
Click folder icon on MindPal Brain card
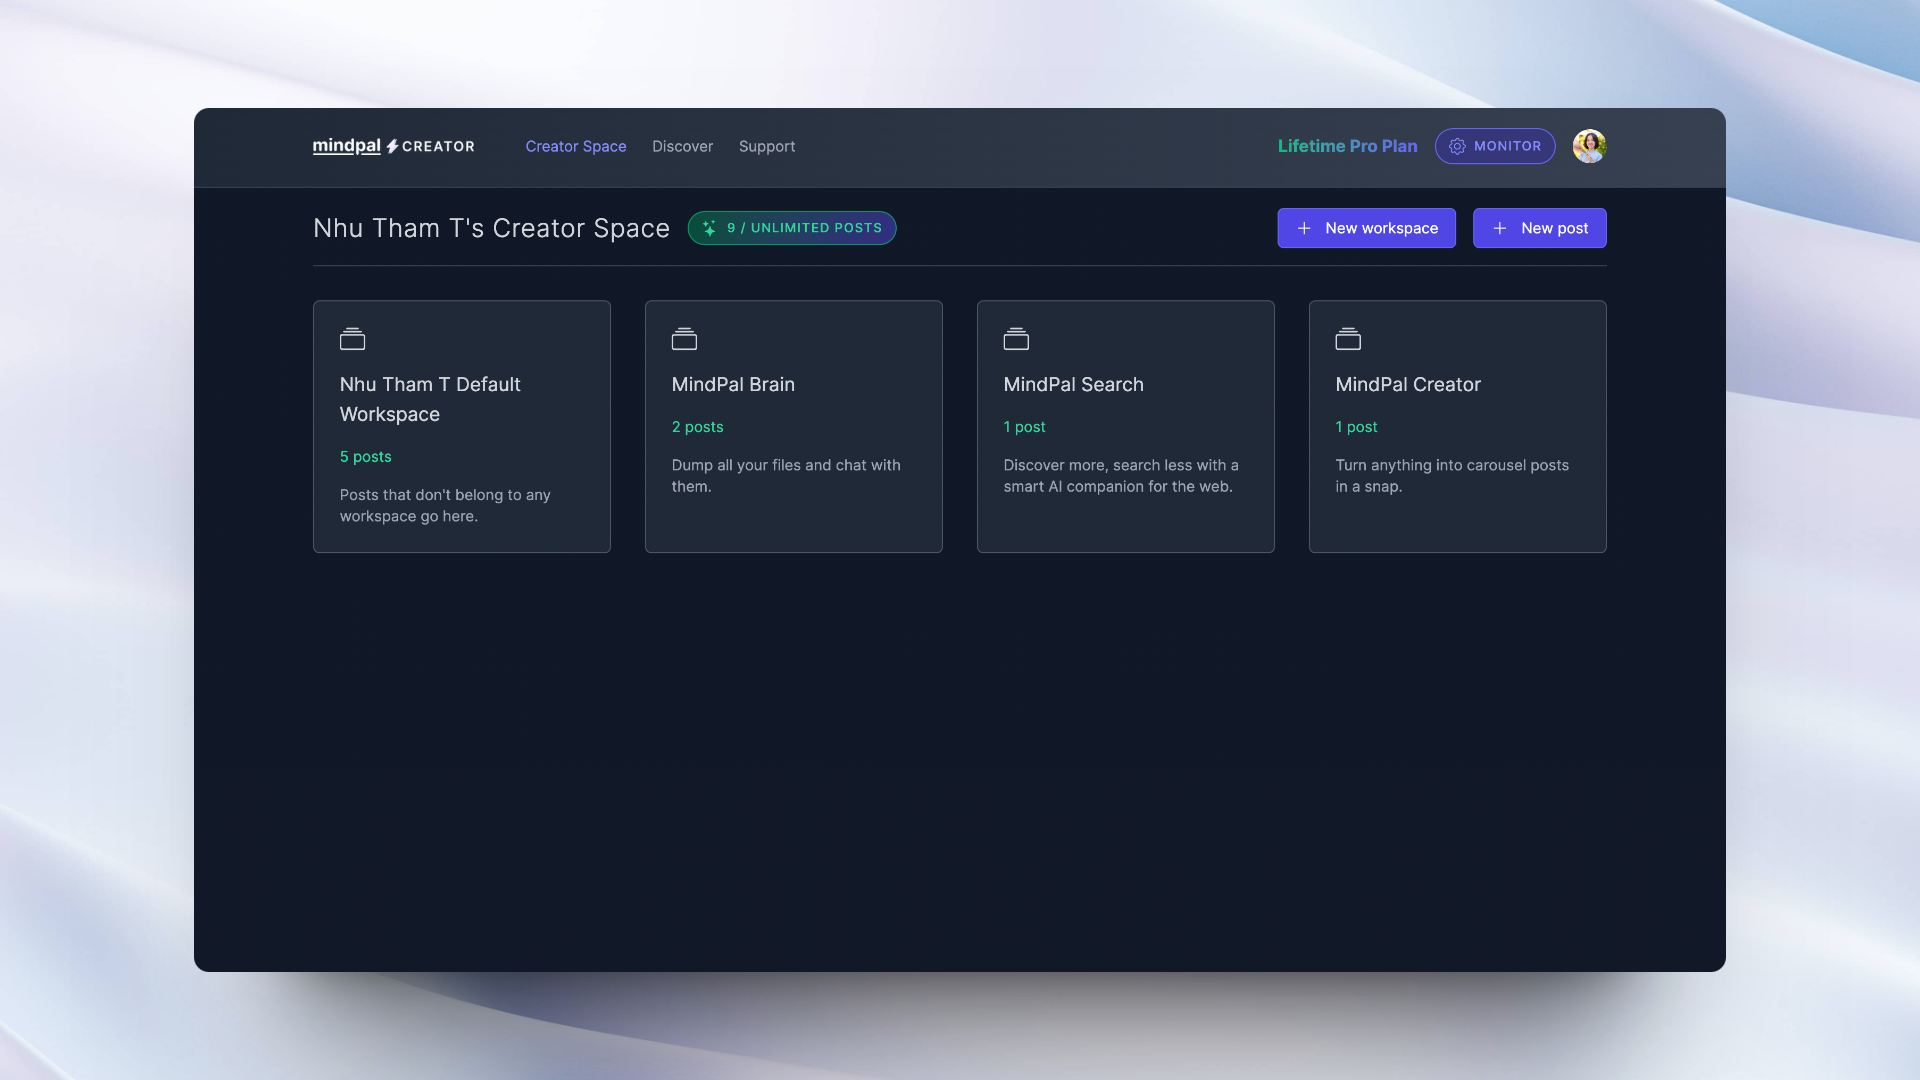[x=684, y=339]
